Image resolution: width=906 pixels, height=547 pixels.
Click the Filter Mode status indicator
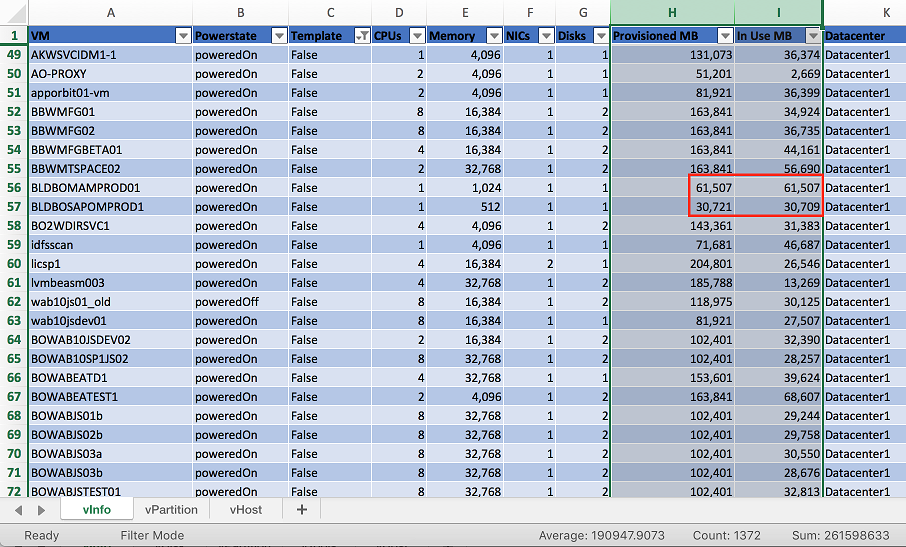(152, 535)
